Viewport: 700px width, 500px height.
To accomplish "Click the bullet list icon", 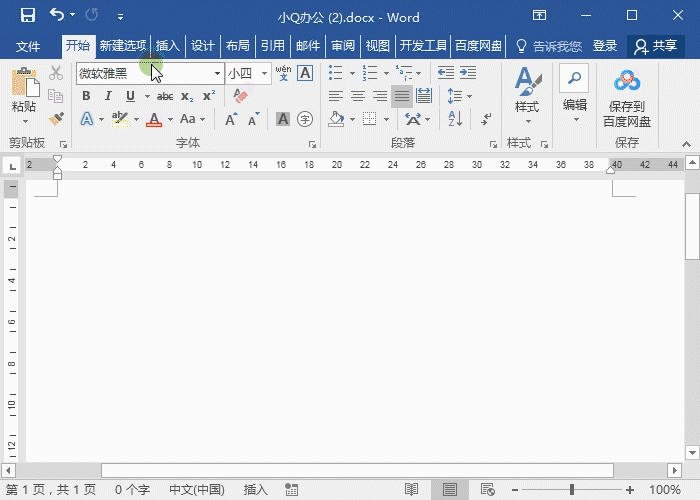I will [336, 73].
